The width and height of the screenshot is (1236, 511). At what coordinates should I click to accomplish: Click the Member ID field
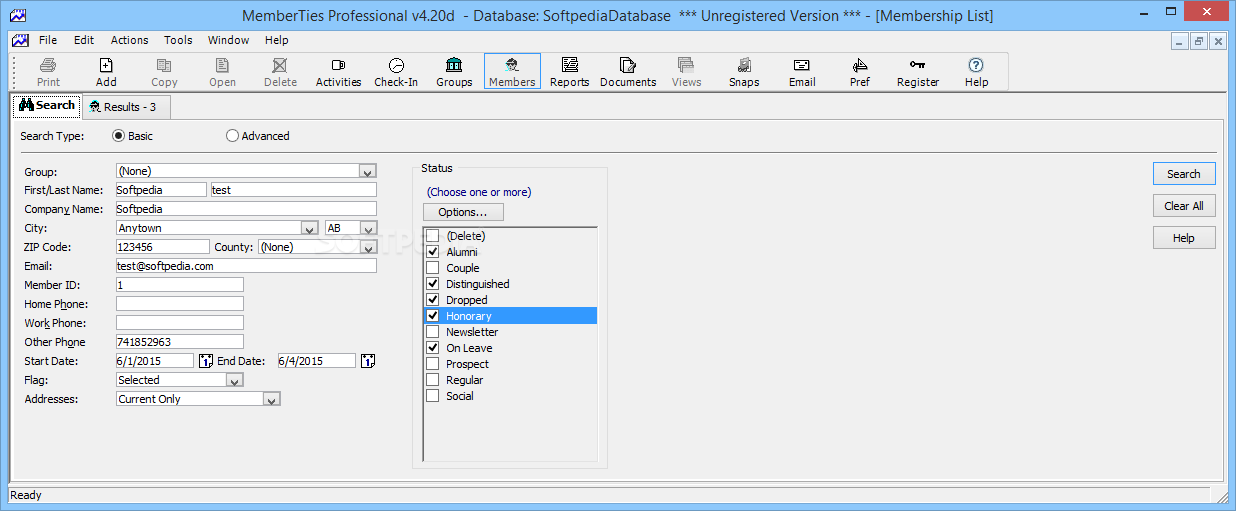pyautogui.click(x=180, y=285)
